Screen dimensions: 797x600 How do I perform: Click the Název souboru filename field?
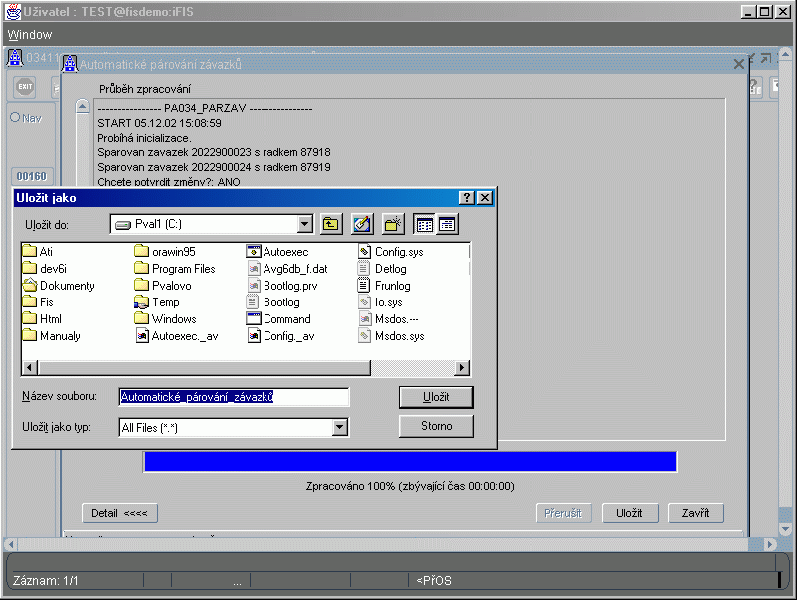[x=234, y=397]
